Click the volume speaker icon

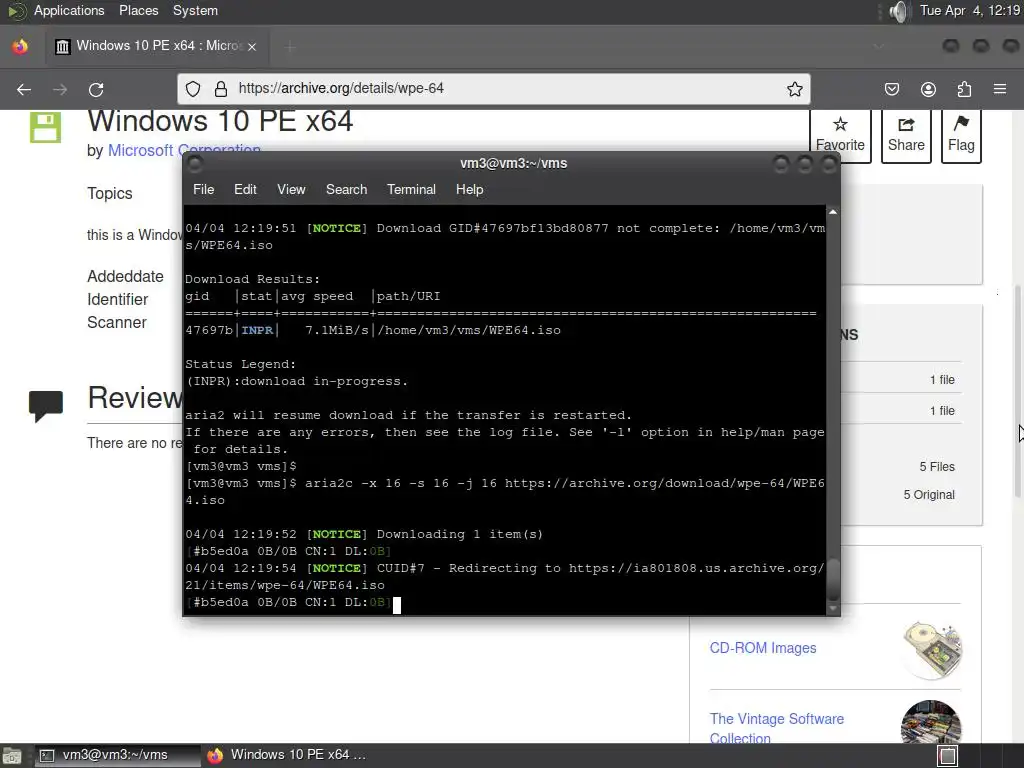tap(899, 11)
